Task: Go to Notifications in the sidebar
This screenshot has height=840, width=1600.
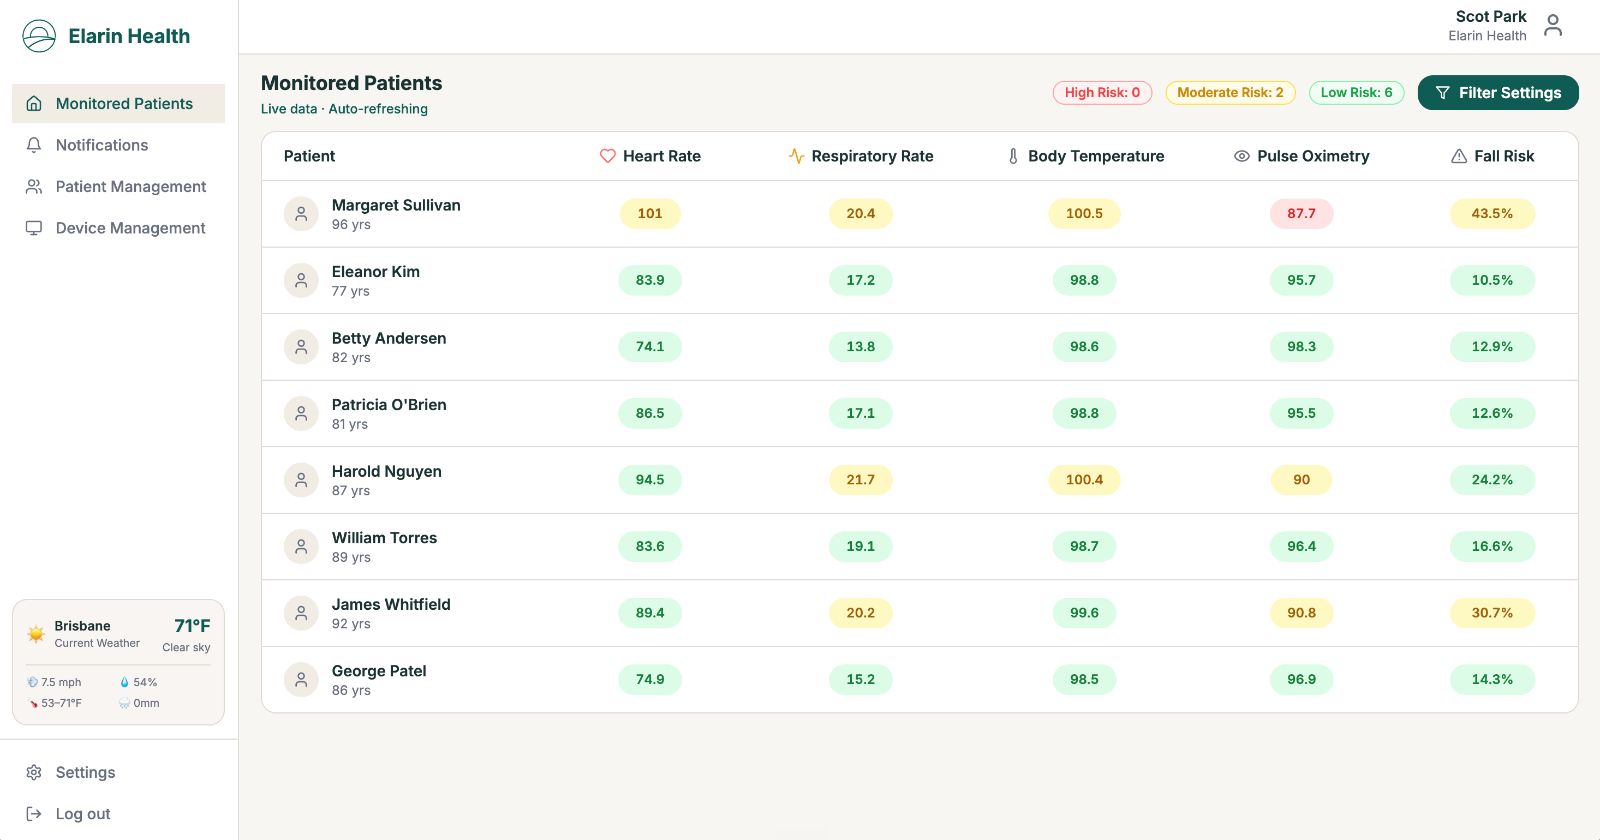Action: pyautogui.click(x=118, y=145)
